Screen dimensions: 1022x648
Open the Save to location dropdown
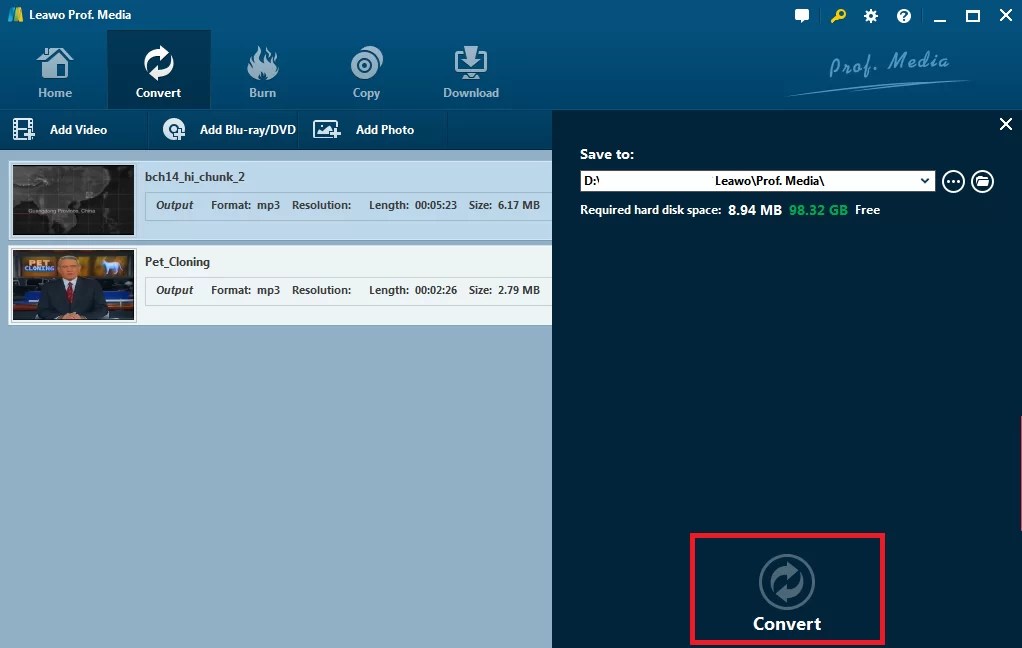[x=925, y=181]
